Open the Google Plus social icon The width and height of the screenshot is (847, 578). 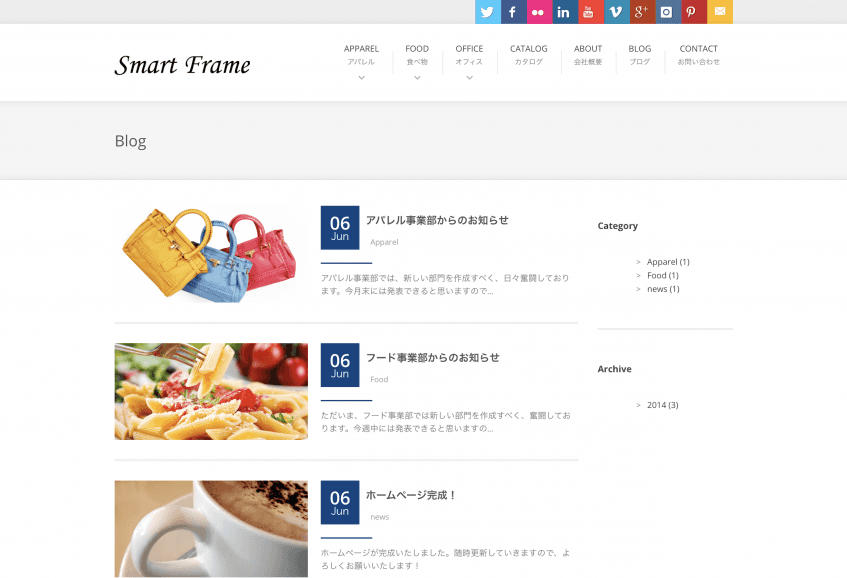click(x=643, y=12)
